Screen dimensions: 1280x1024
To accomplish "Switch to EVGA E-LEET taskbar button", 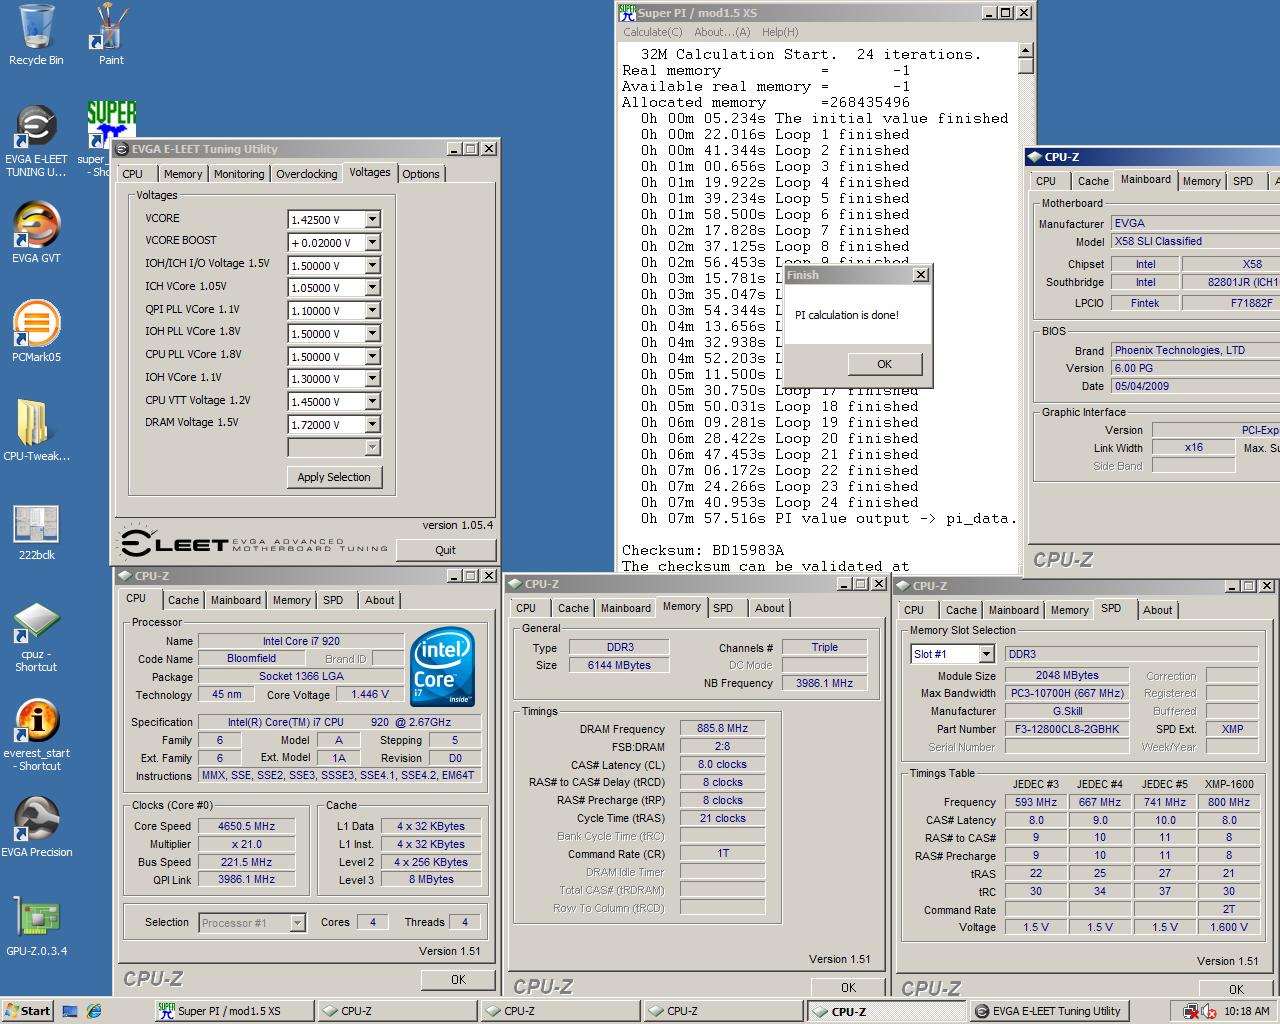I will click(x=1048, y=1011).
